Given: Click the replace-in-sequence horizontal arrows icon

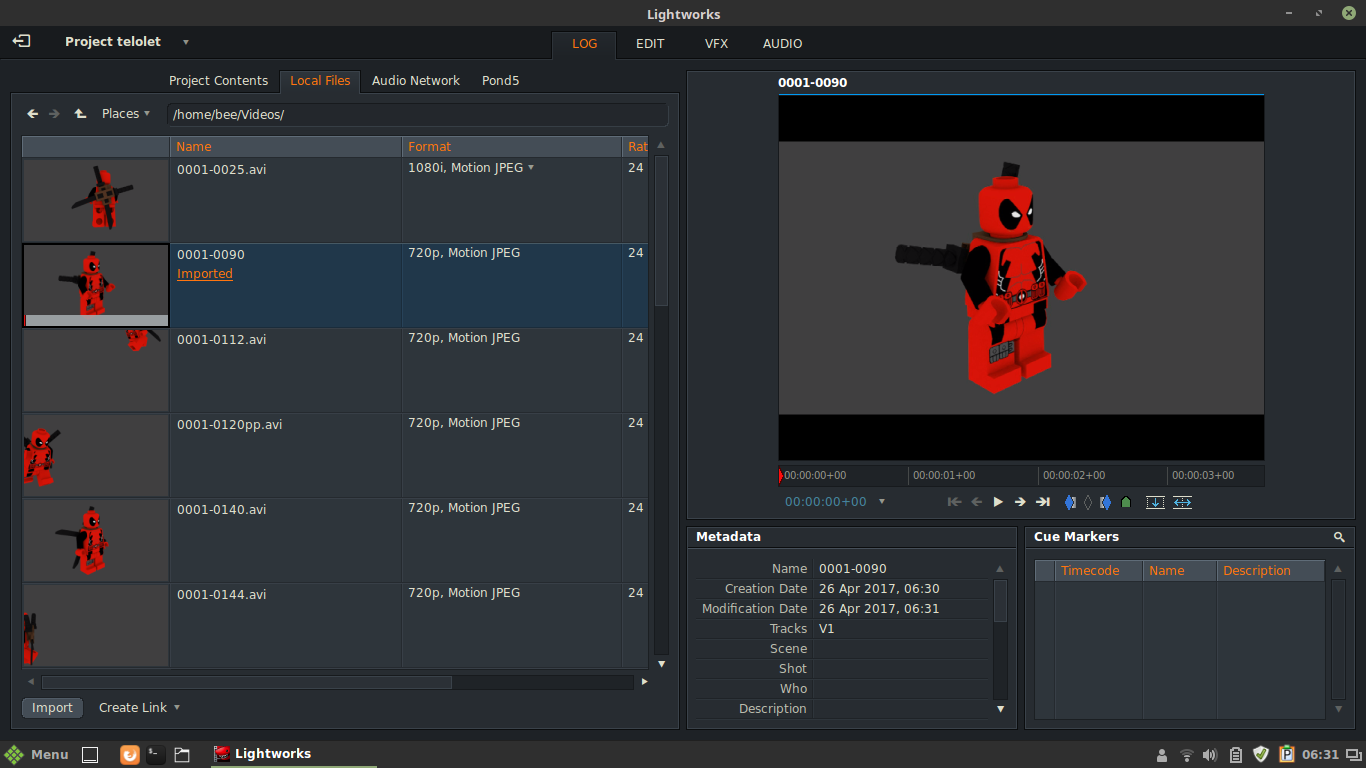Looking at the screenshot, I should pos(1182,502).
